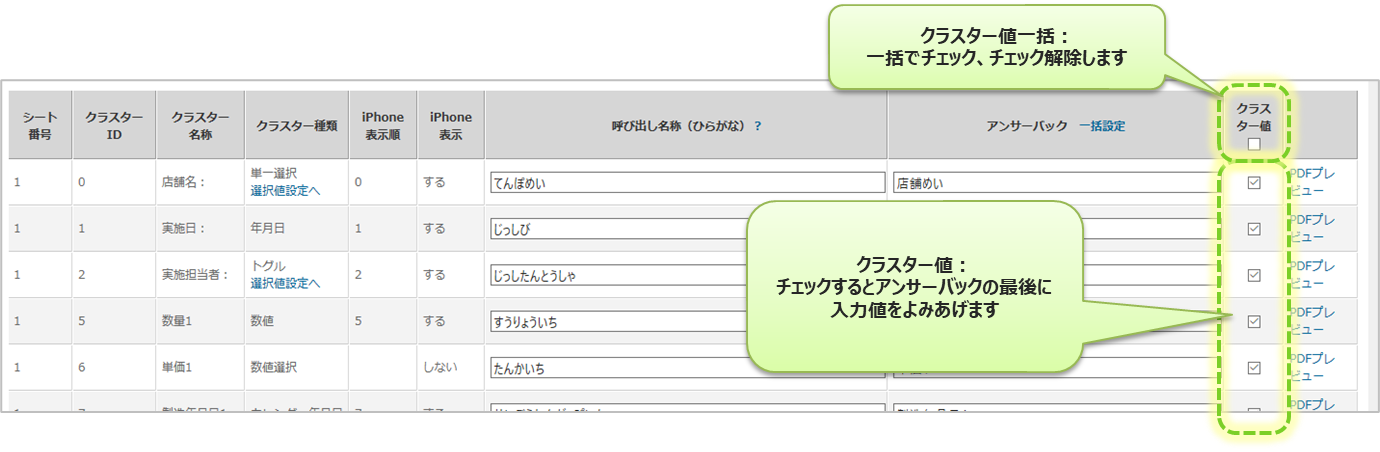
Task: Focus the じっしたんとうしゃ input field
Action: (617, 275)
